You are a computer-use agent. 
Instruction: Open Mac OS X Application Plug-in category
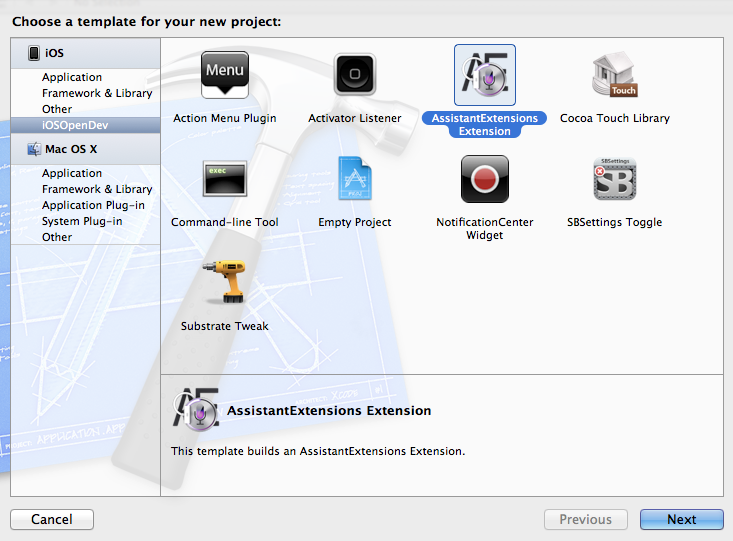coord(93,205)
